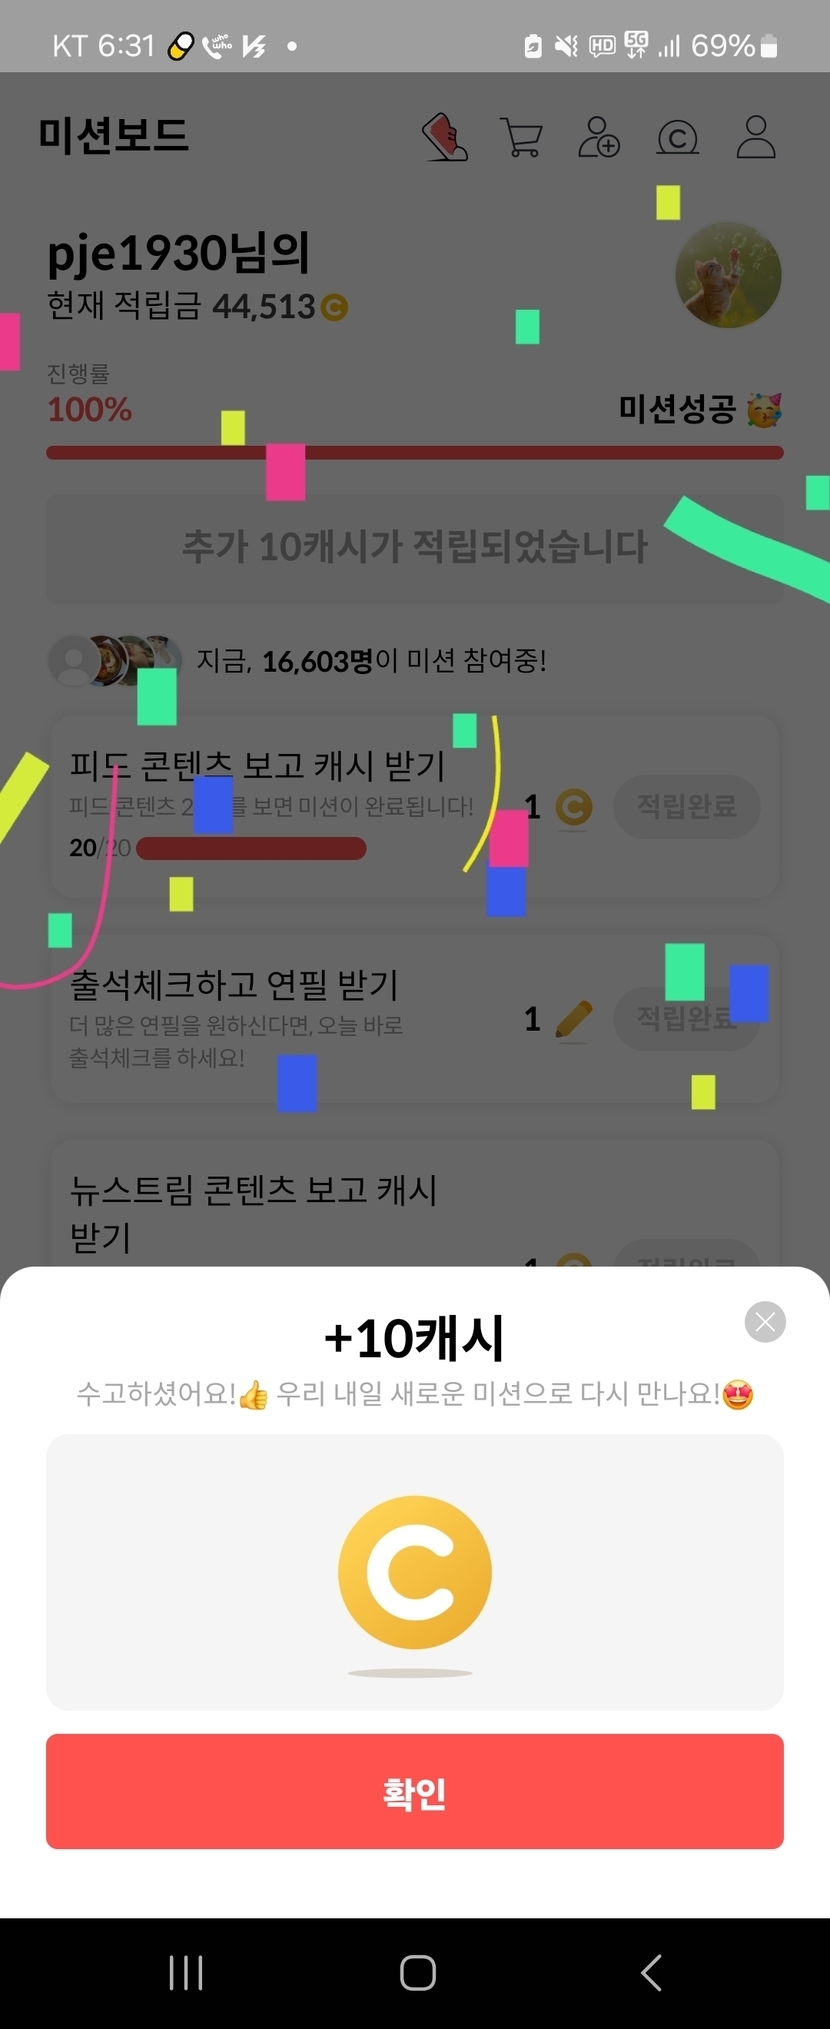This screenshot has height=2029, width=830.
Task: Open the cash C icon in header
Action: [x=677, y=137]
